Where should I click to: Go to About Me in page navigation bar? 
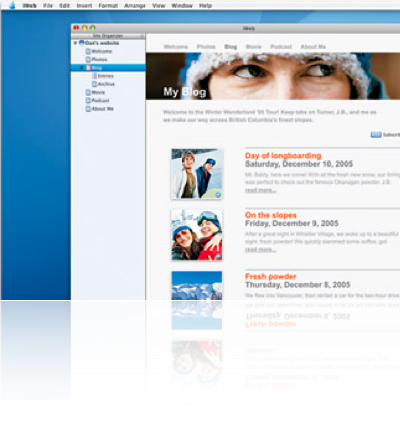point(313,47)
